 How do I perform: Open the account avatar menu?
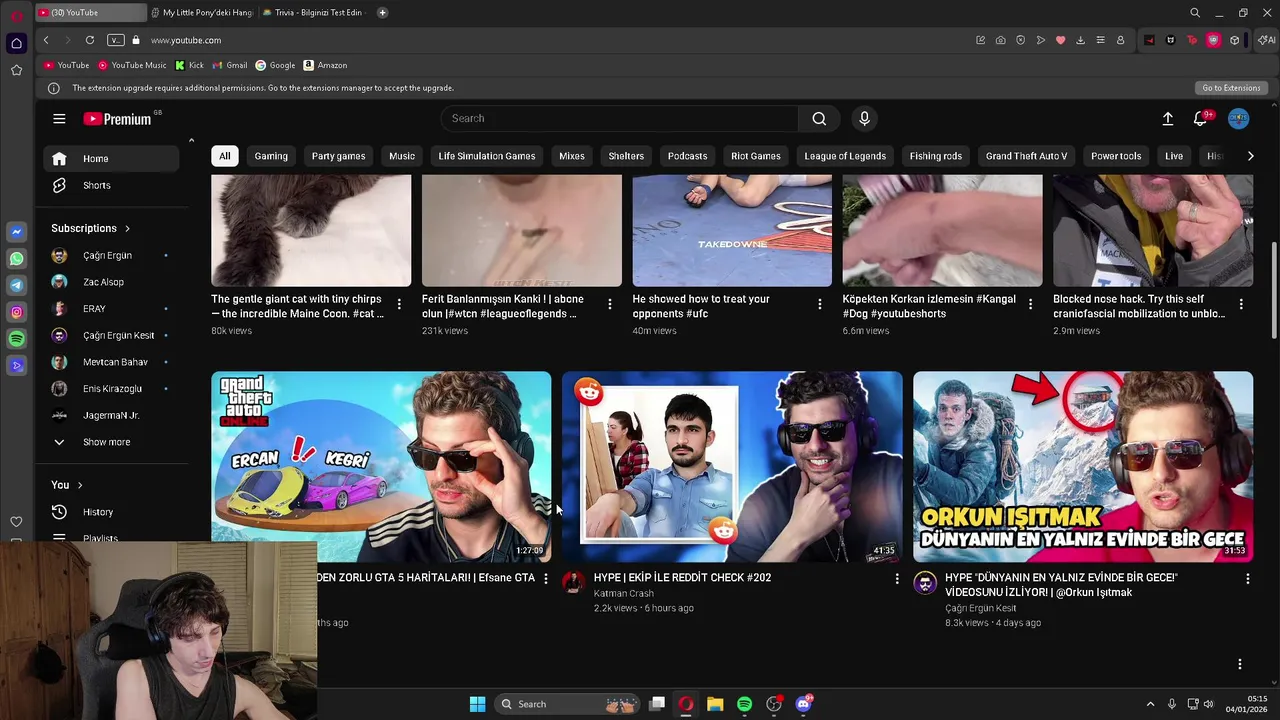point(1238,119)
